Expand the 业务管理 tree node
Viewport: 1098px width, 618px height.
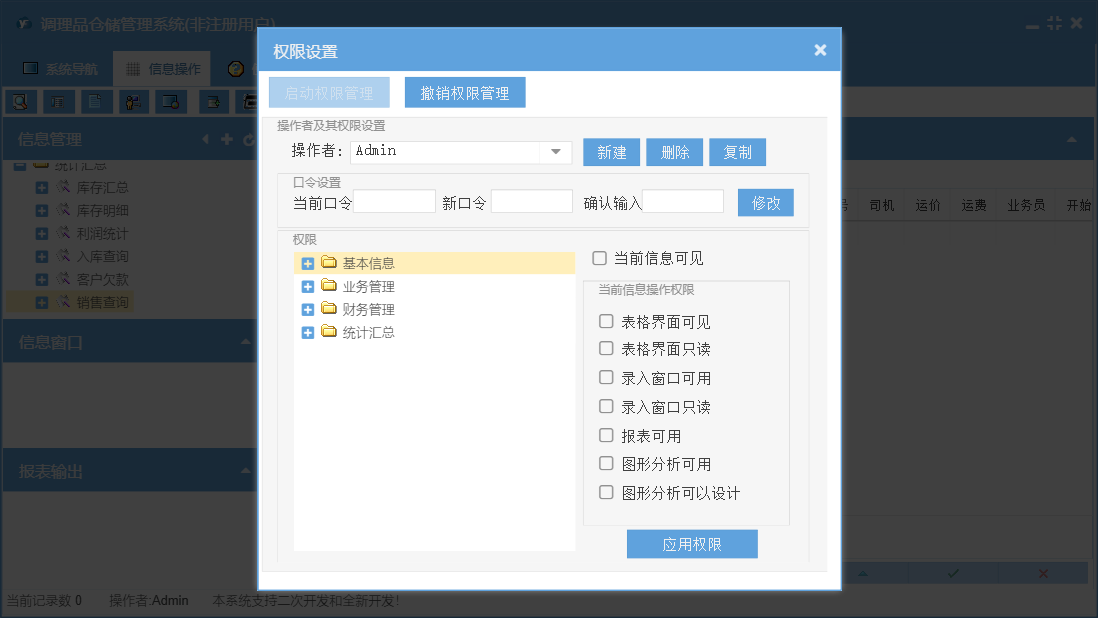pyautogui.click(x=308, y=286)
